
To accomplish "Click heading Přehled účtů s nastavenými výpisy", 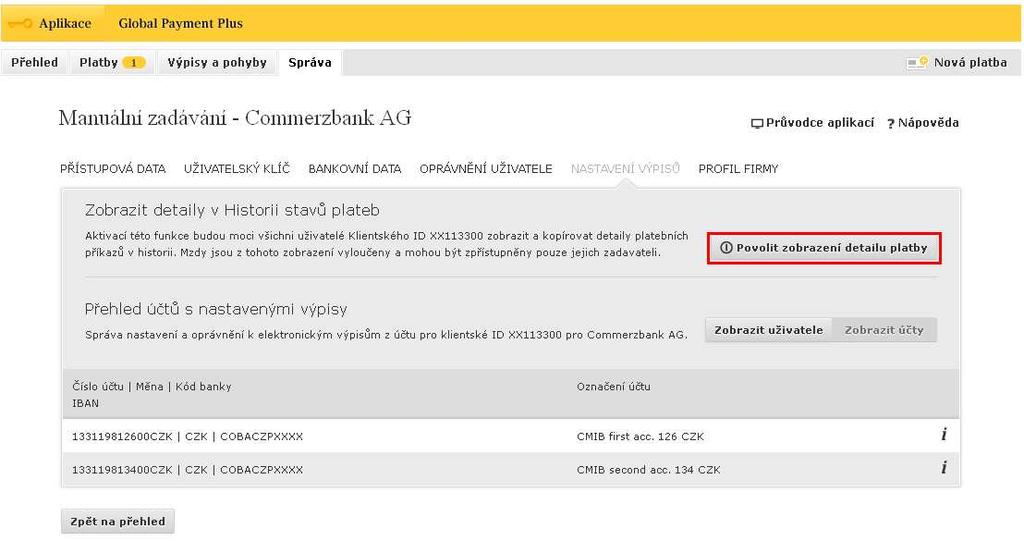I will tap(216, 309).
